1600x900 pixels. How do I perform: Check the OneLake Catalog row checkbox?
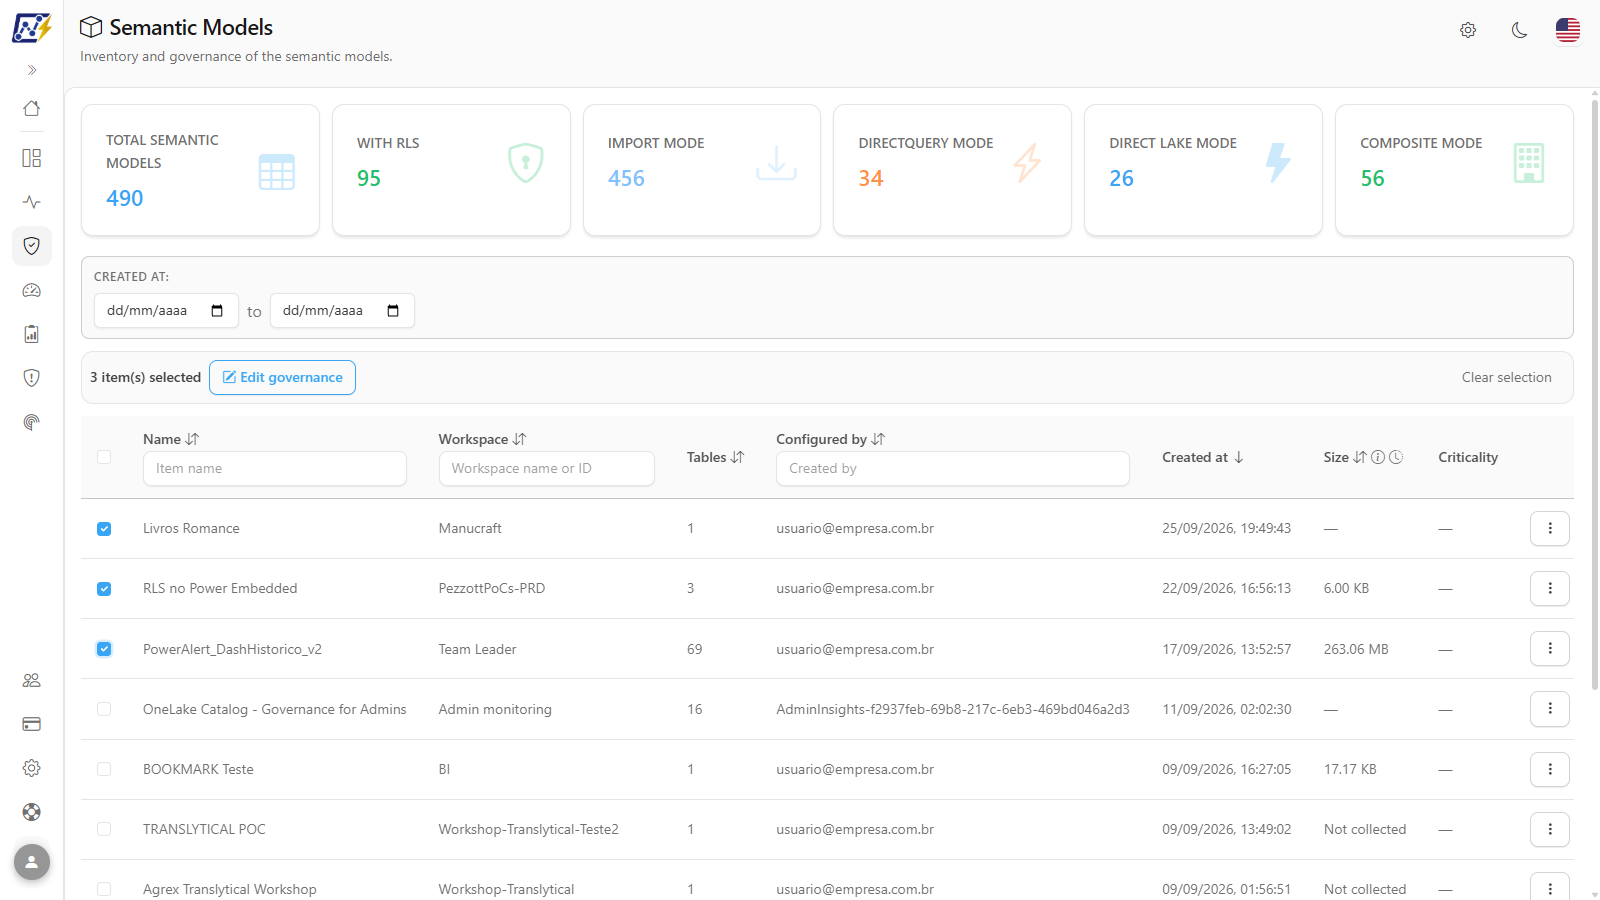[x=104, y=709]
